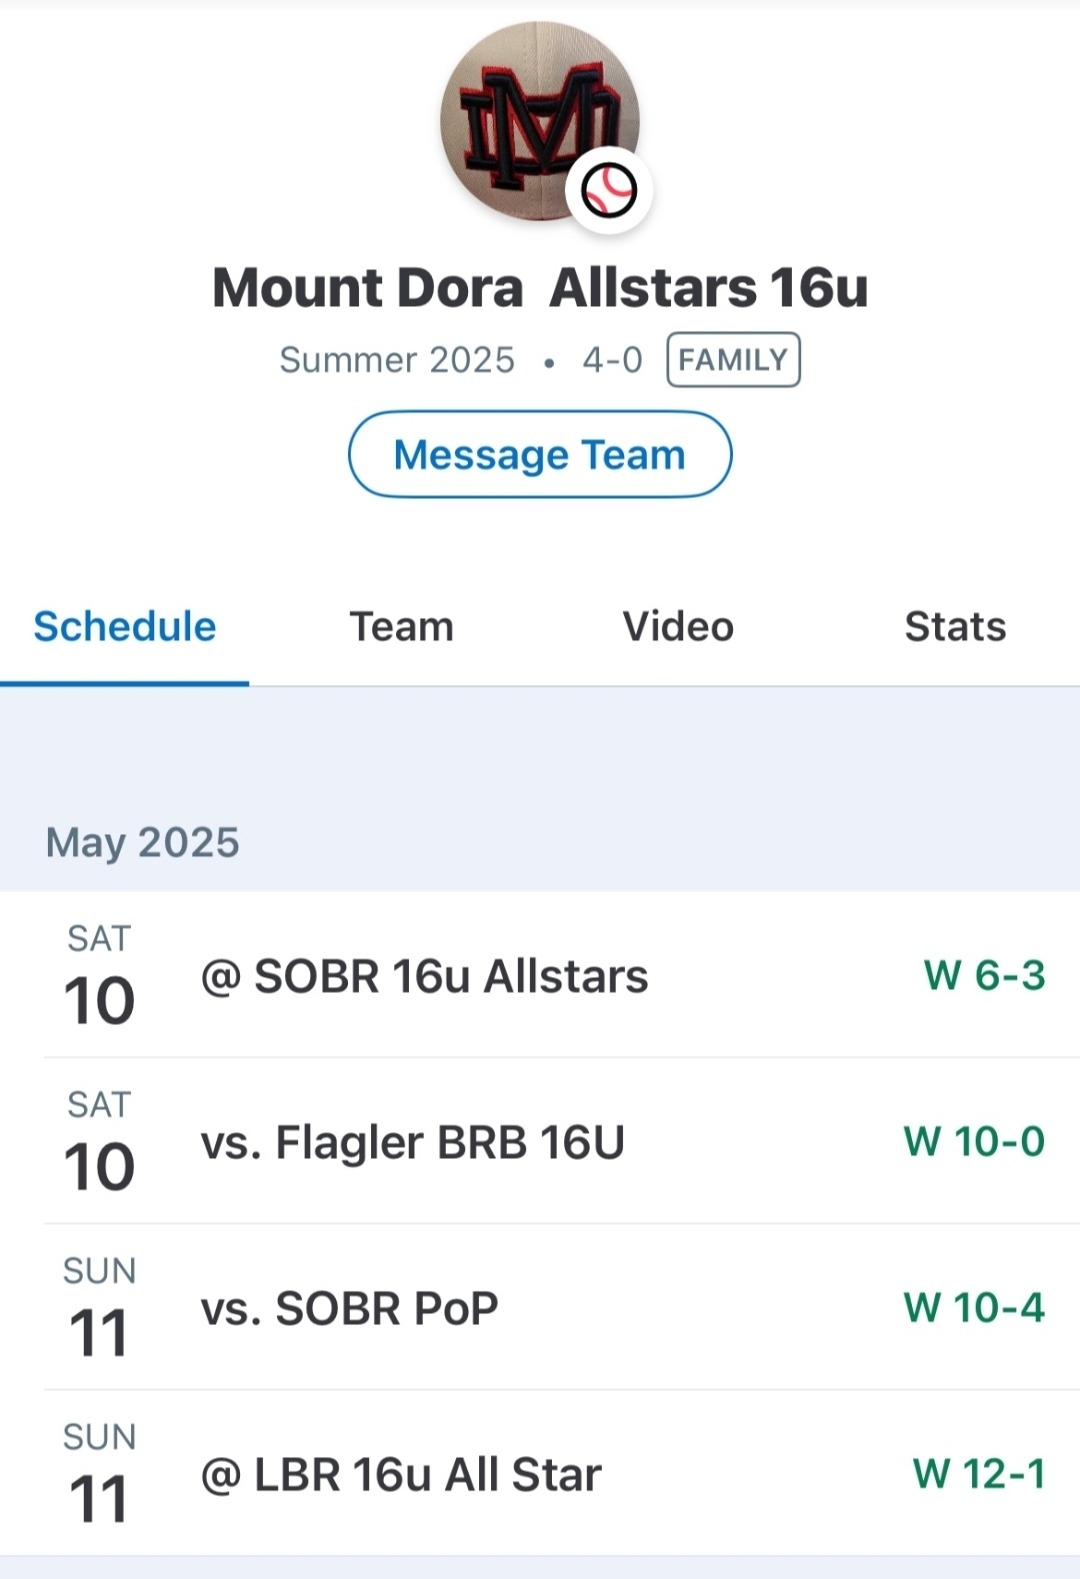
Task: Tap the W 10-0 score result
Action: [974, 1141]
